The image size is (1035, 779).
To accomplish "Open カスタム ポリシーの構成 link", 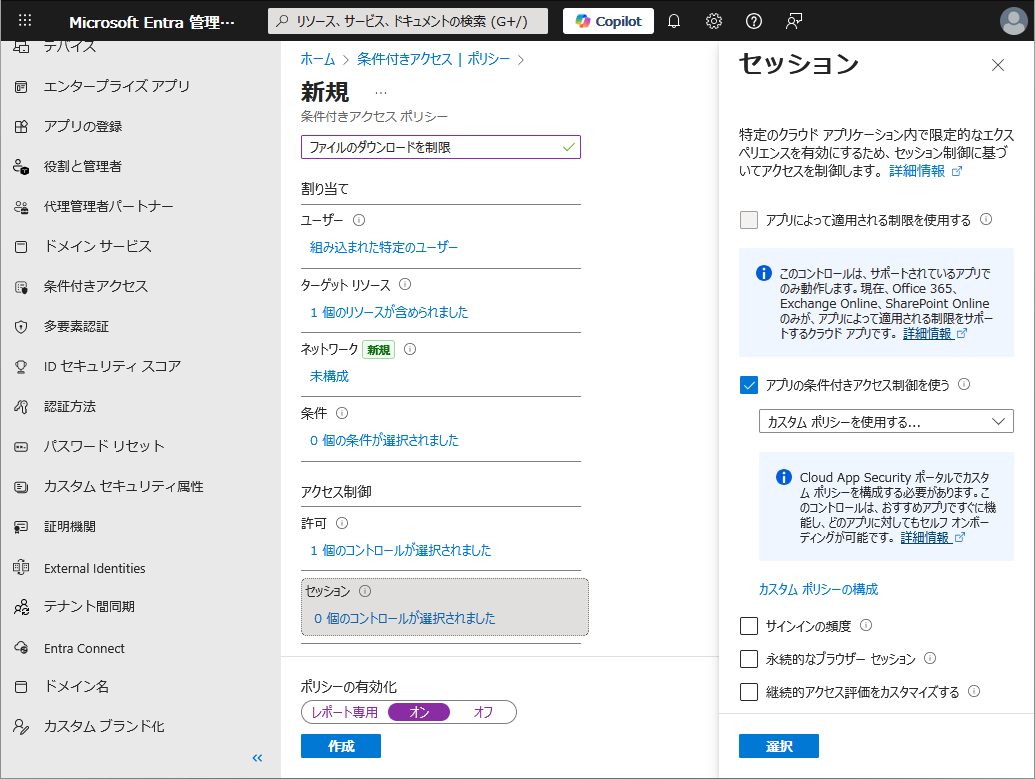I will coord(818,589).
